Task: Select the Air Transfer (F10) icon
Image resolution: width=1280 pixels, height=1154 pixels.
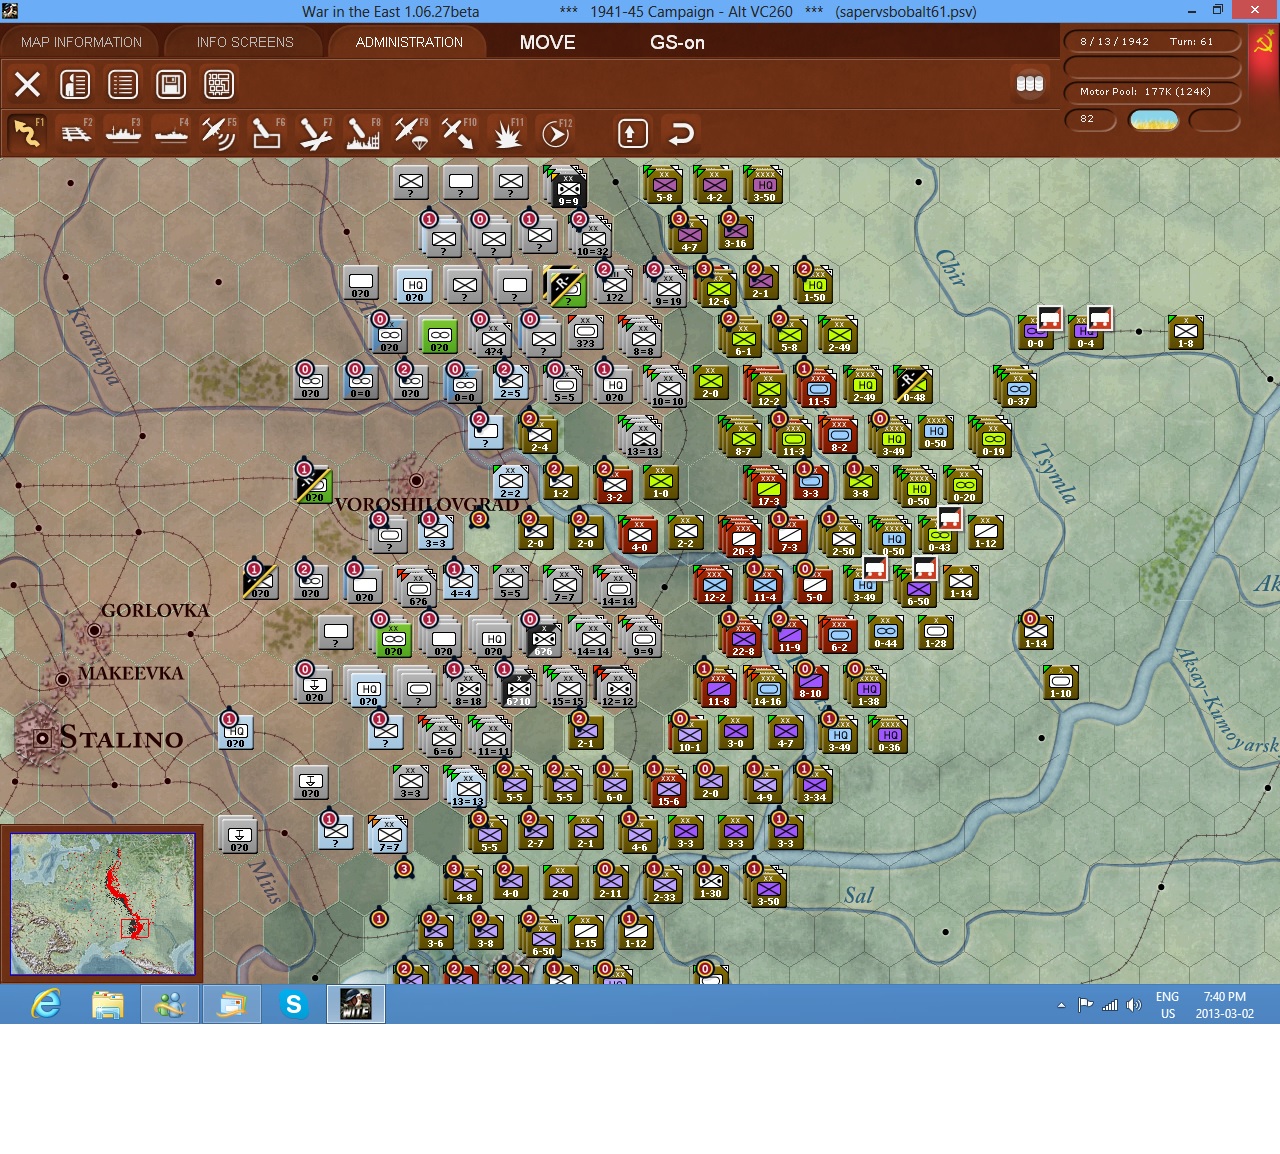Action: click(x=459, y=133)
